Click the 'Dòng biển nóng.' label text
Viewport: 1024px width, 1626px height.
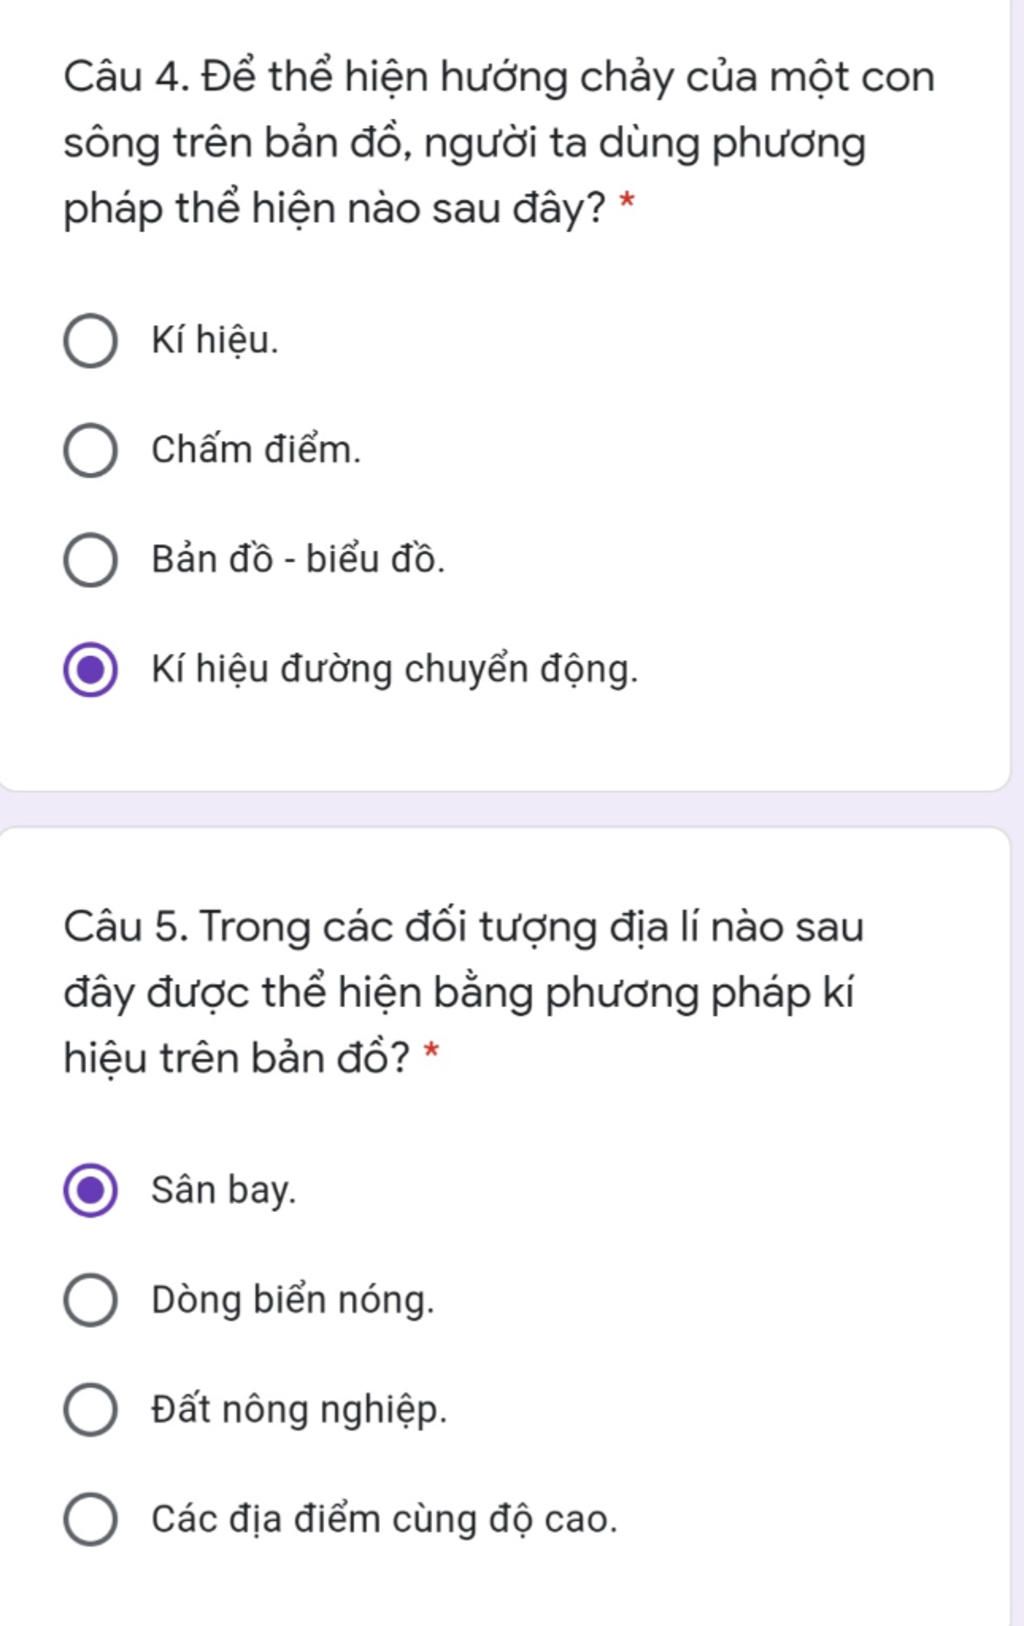coord(293,1300)
